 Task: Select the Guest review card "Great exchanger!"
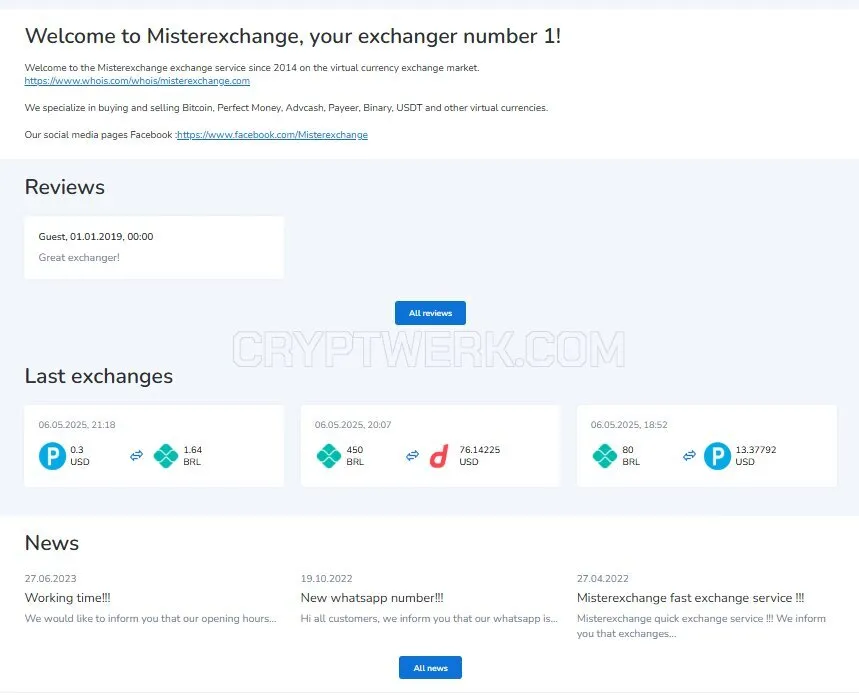click(x=154, y=248)
